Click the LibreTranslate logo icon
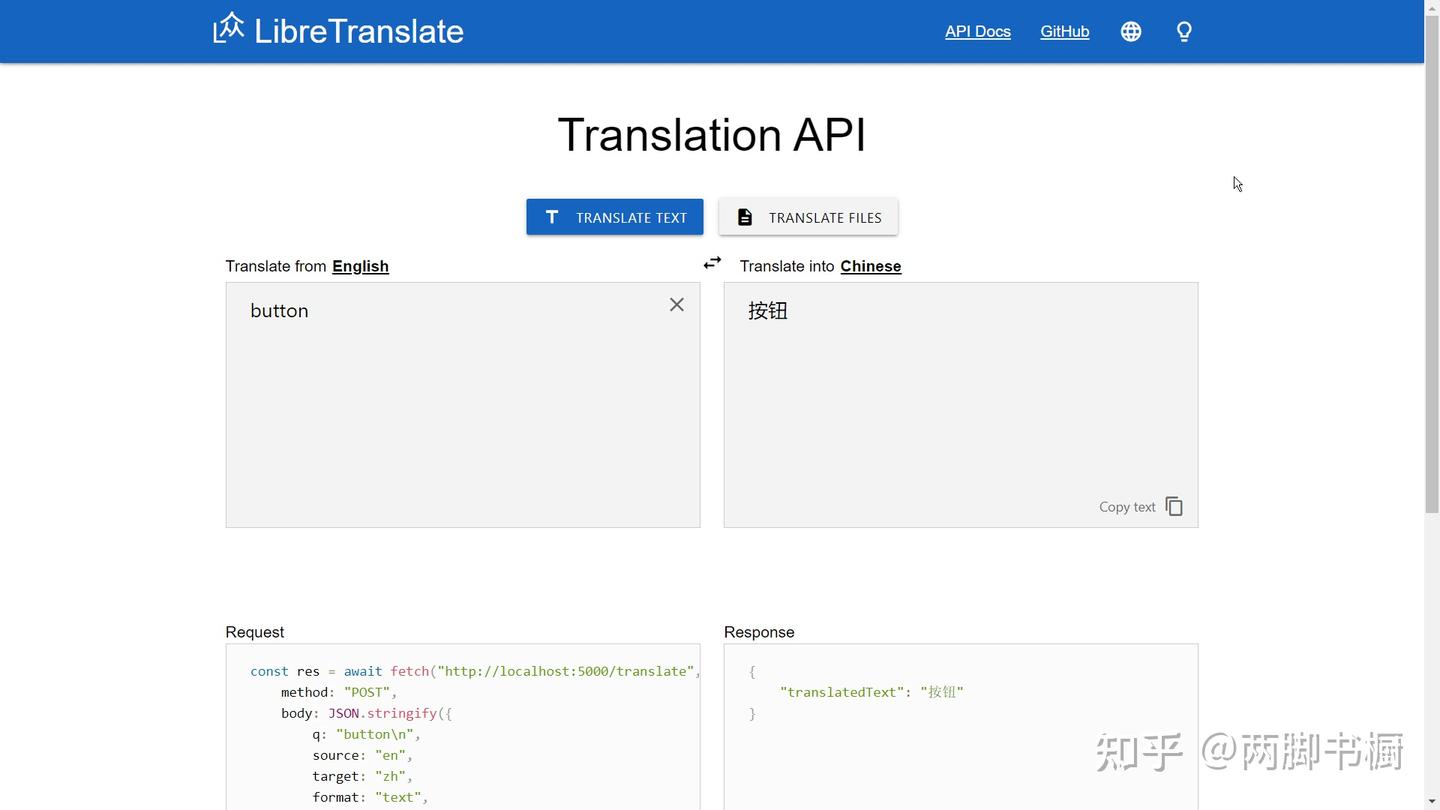The height and width of the screenshot is (810, 1440). tap(228, 29)
